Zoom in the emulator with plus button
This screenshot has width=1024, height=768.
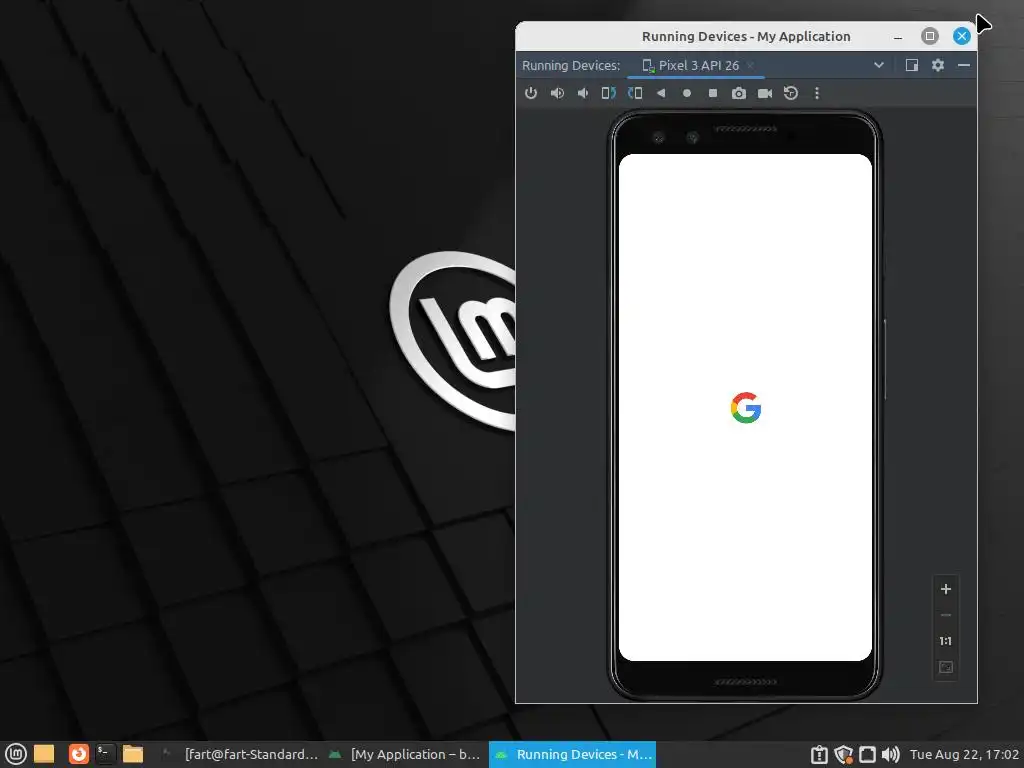(x=946, y=589)
